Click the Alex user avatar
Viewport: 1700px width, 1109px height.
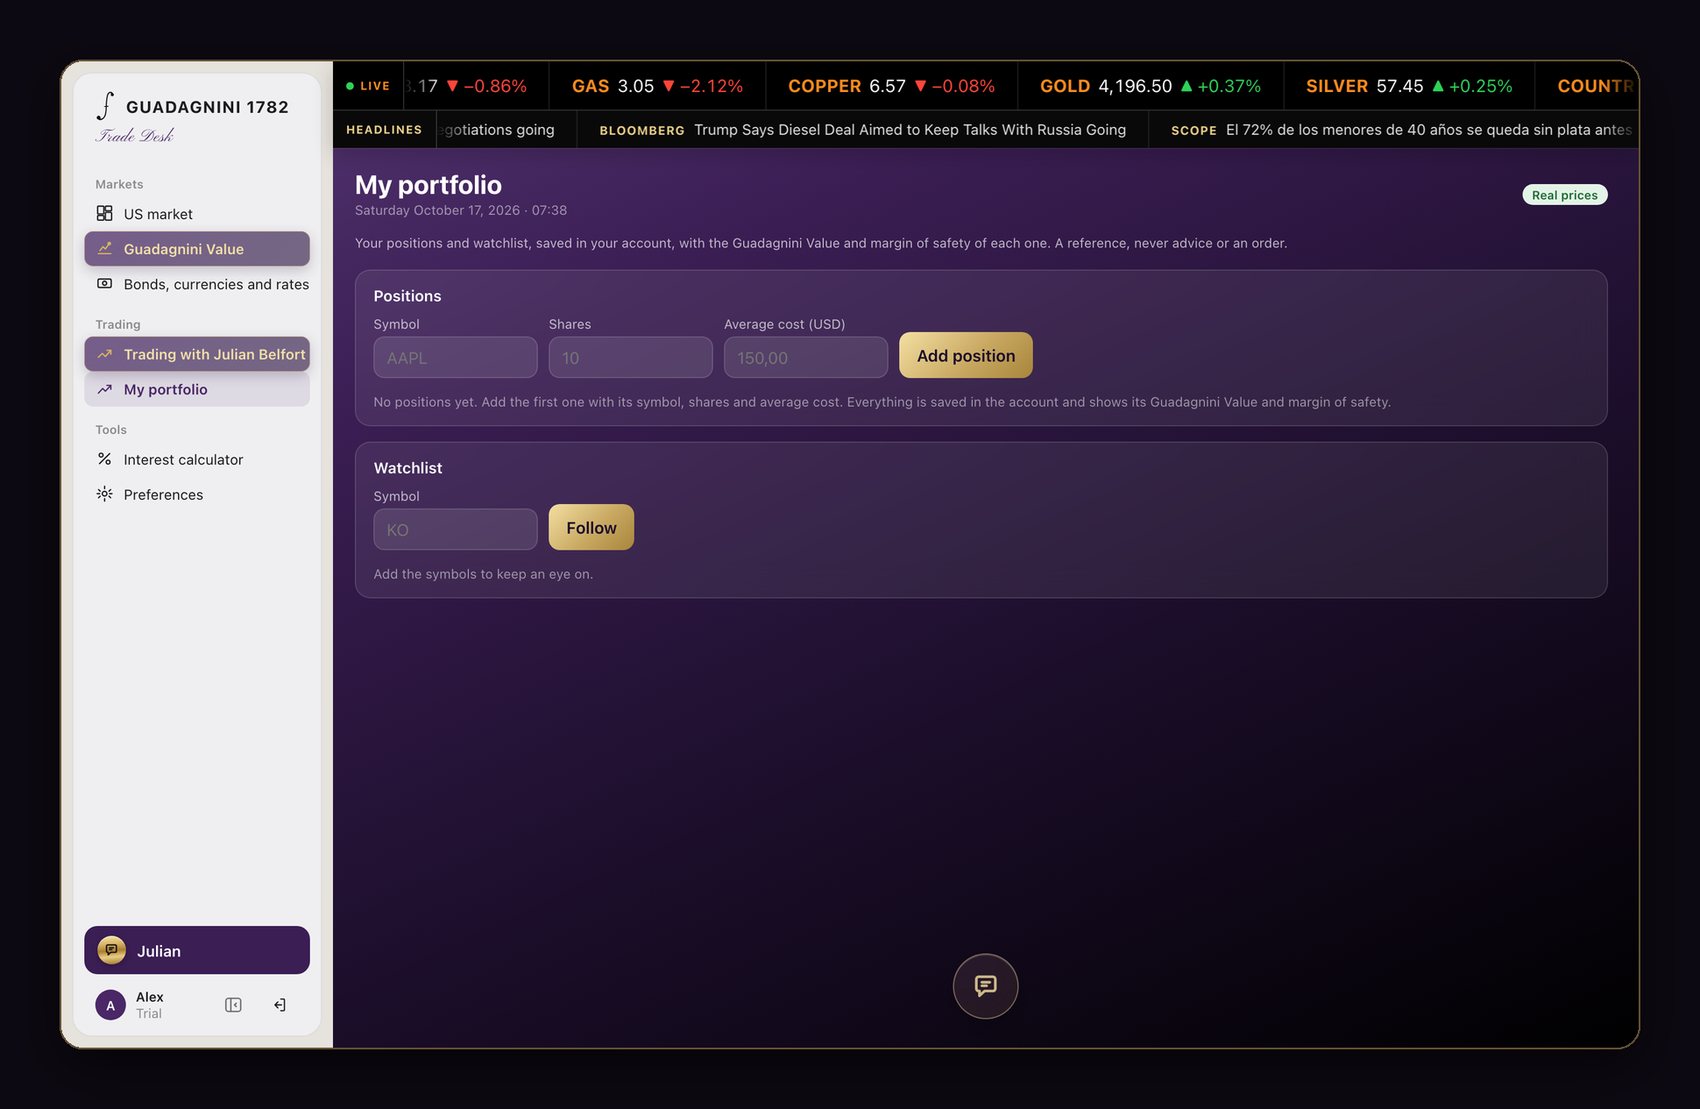pyautogui.click(x=111, y=1005)
